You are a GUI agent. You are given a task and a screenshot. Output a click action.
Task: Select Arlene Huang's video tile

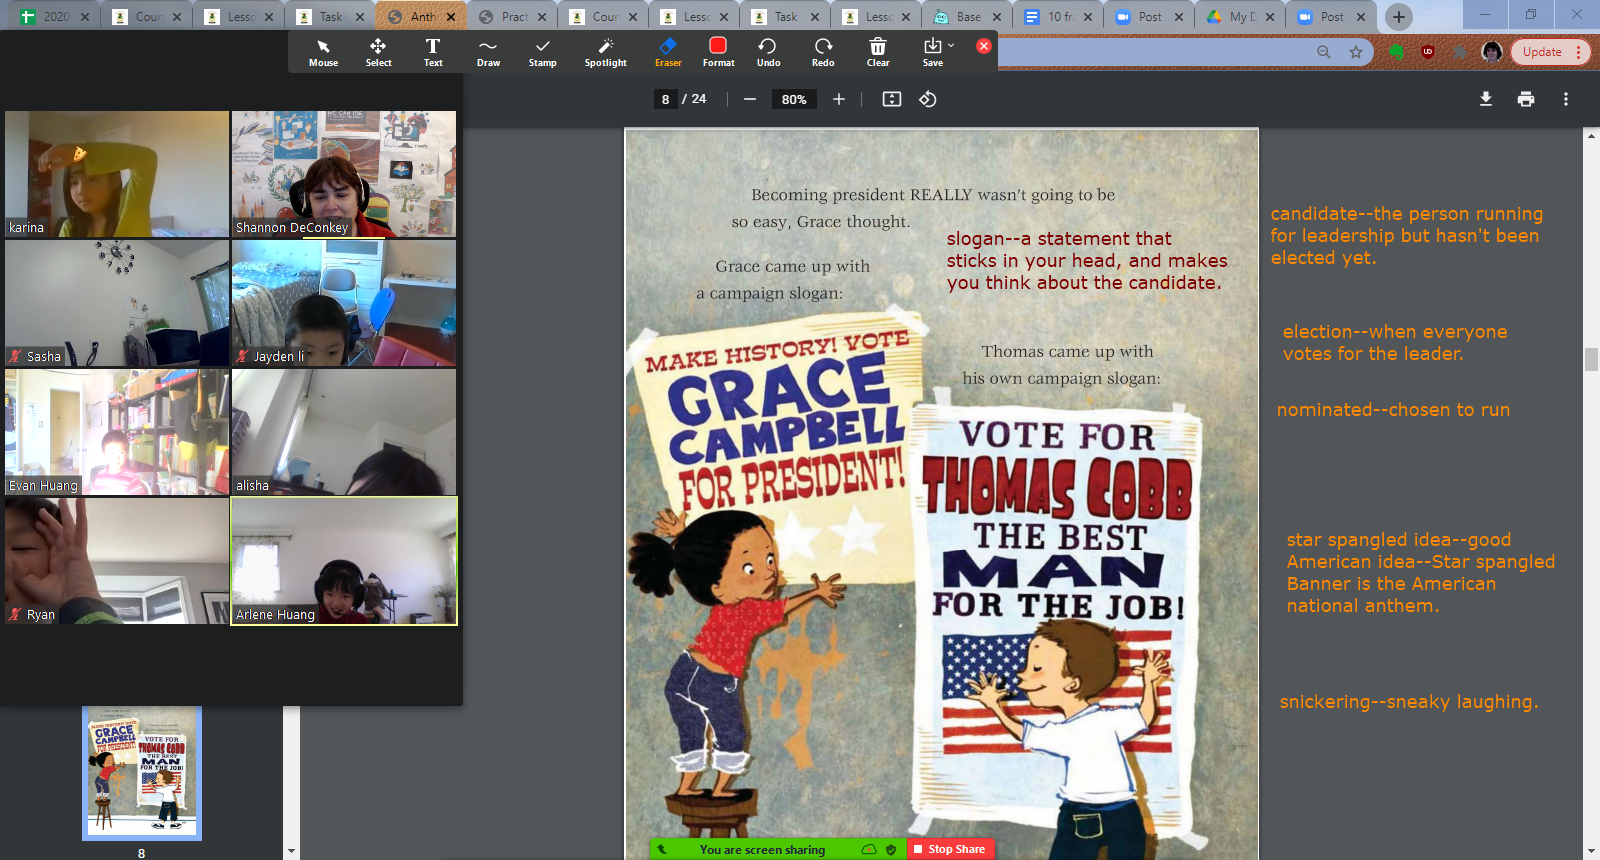coord(344,561)
